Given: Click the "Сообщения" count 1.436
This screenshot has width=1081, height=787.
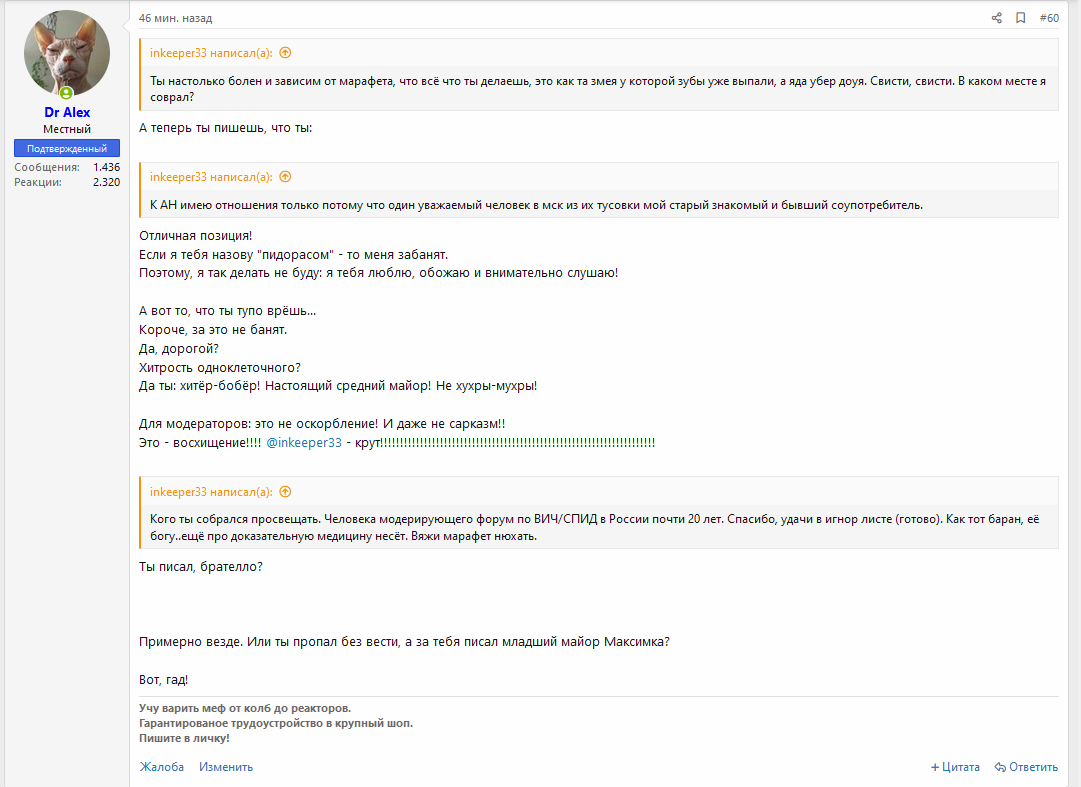Looking at the screenshot, I should [x=106, y=167].
